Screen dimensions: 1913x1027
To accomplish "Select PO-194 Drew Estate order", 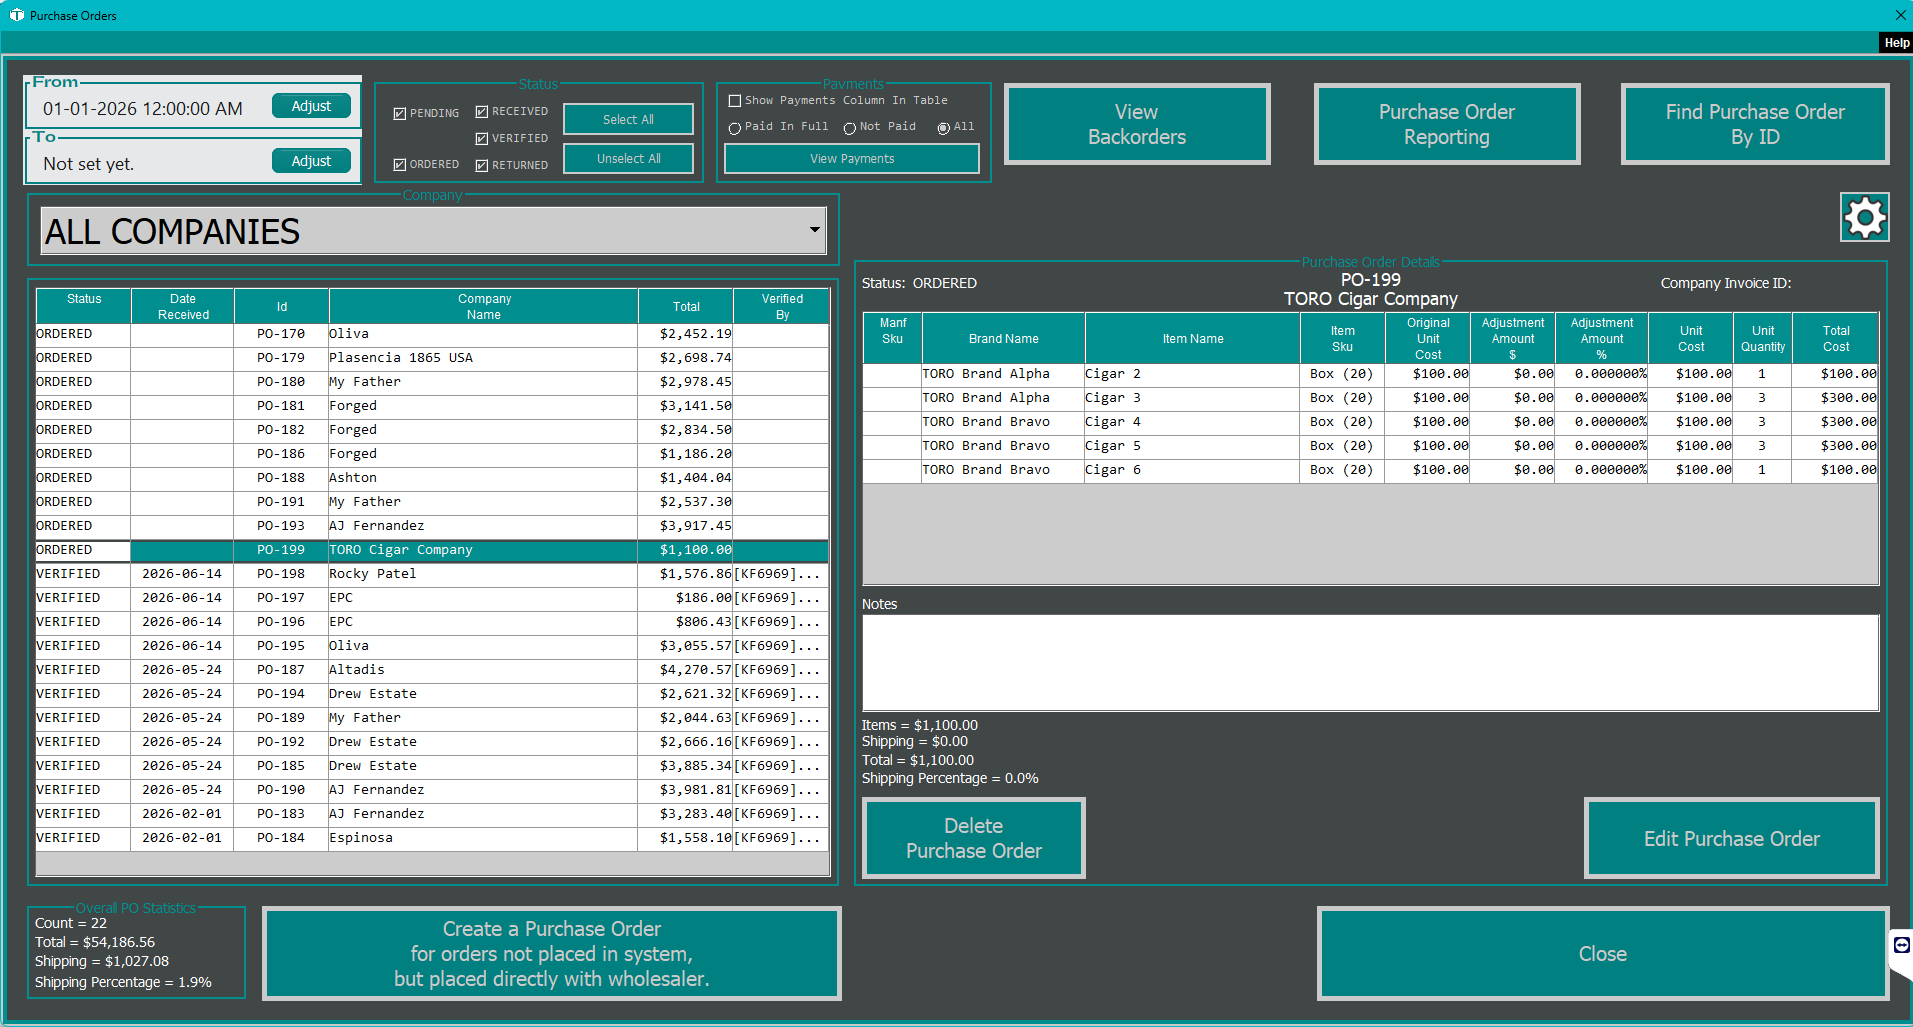I will [432, 694].
